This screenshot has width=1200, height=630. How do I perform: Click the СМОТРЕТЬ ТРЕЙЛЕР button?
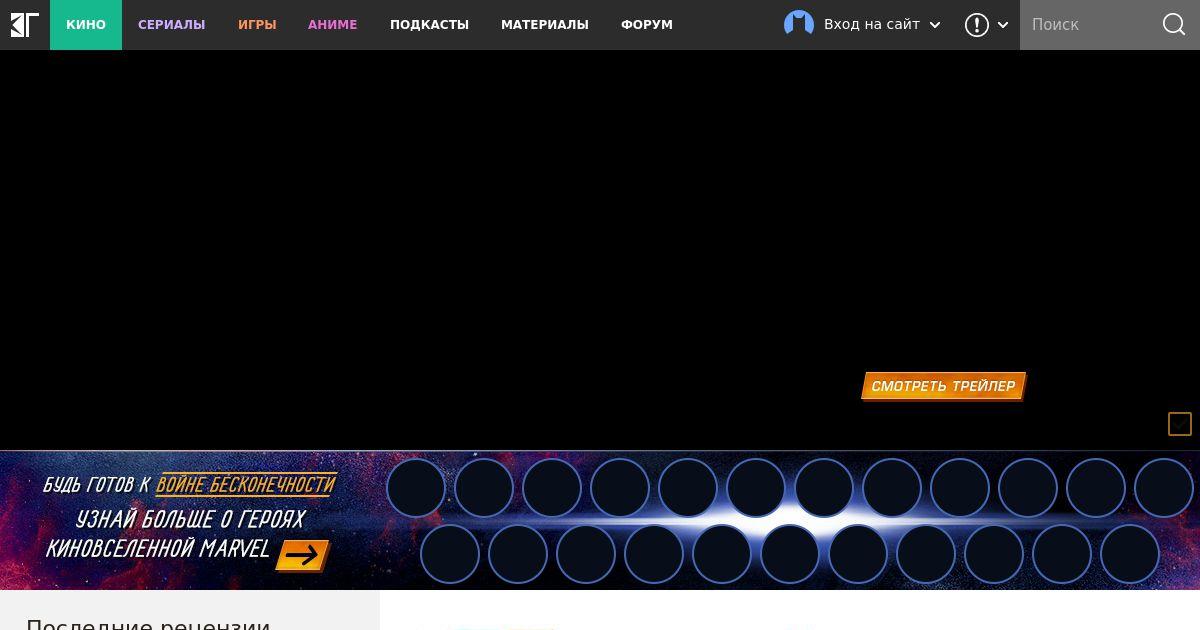[943, 386]
